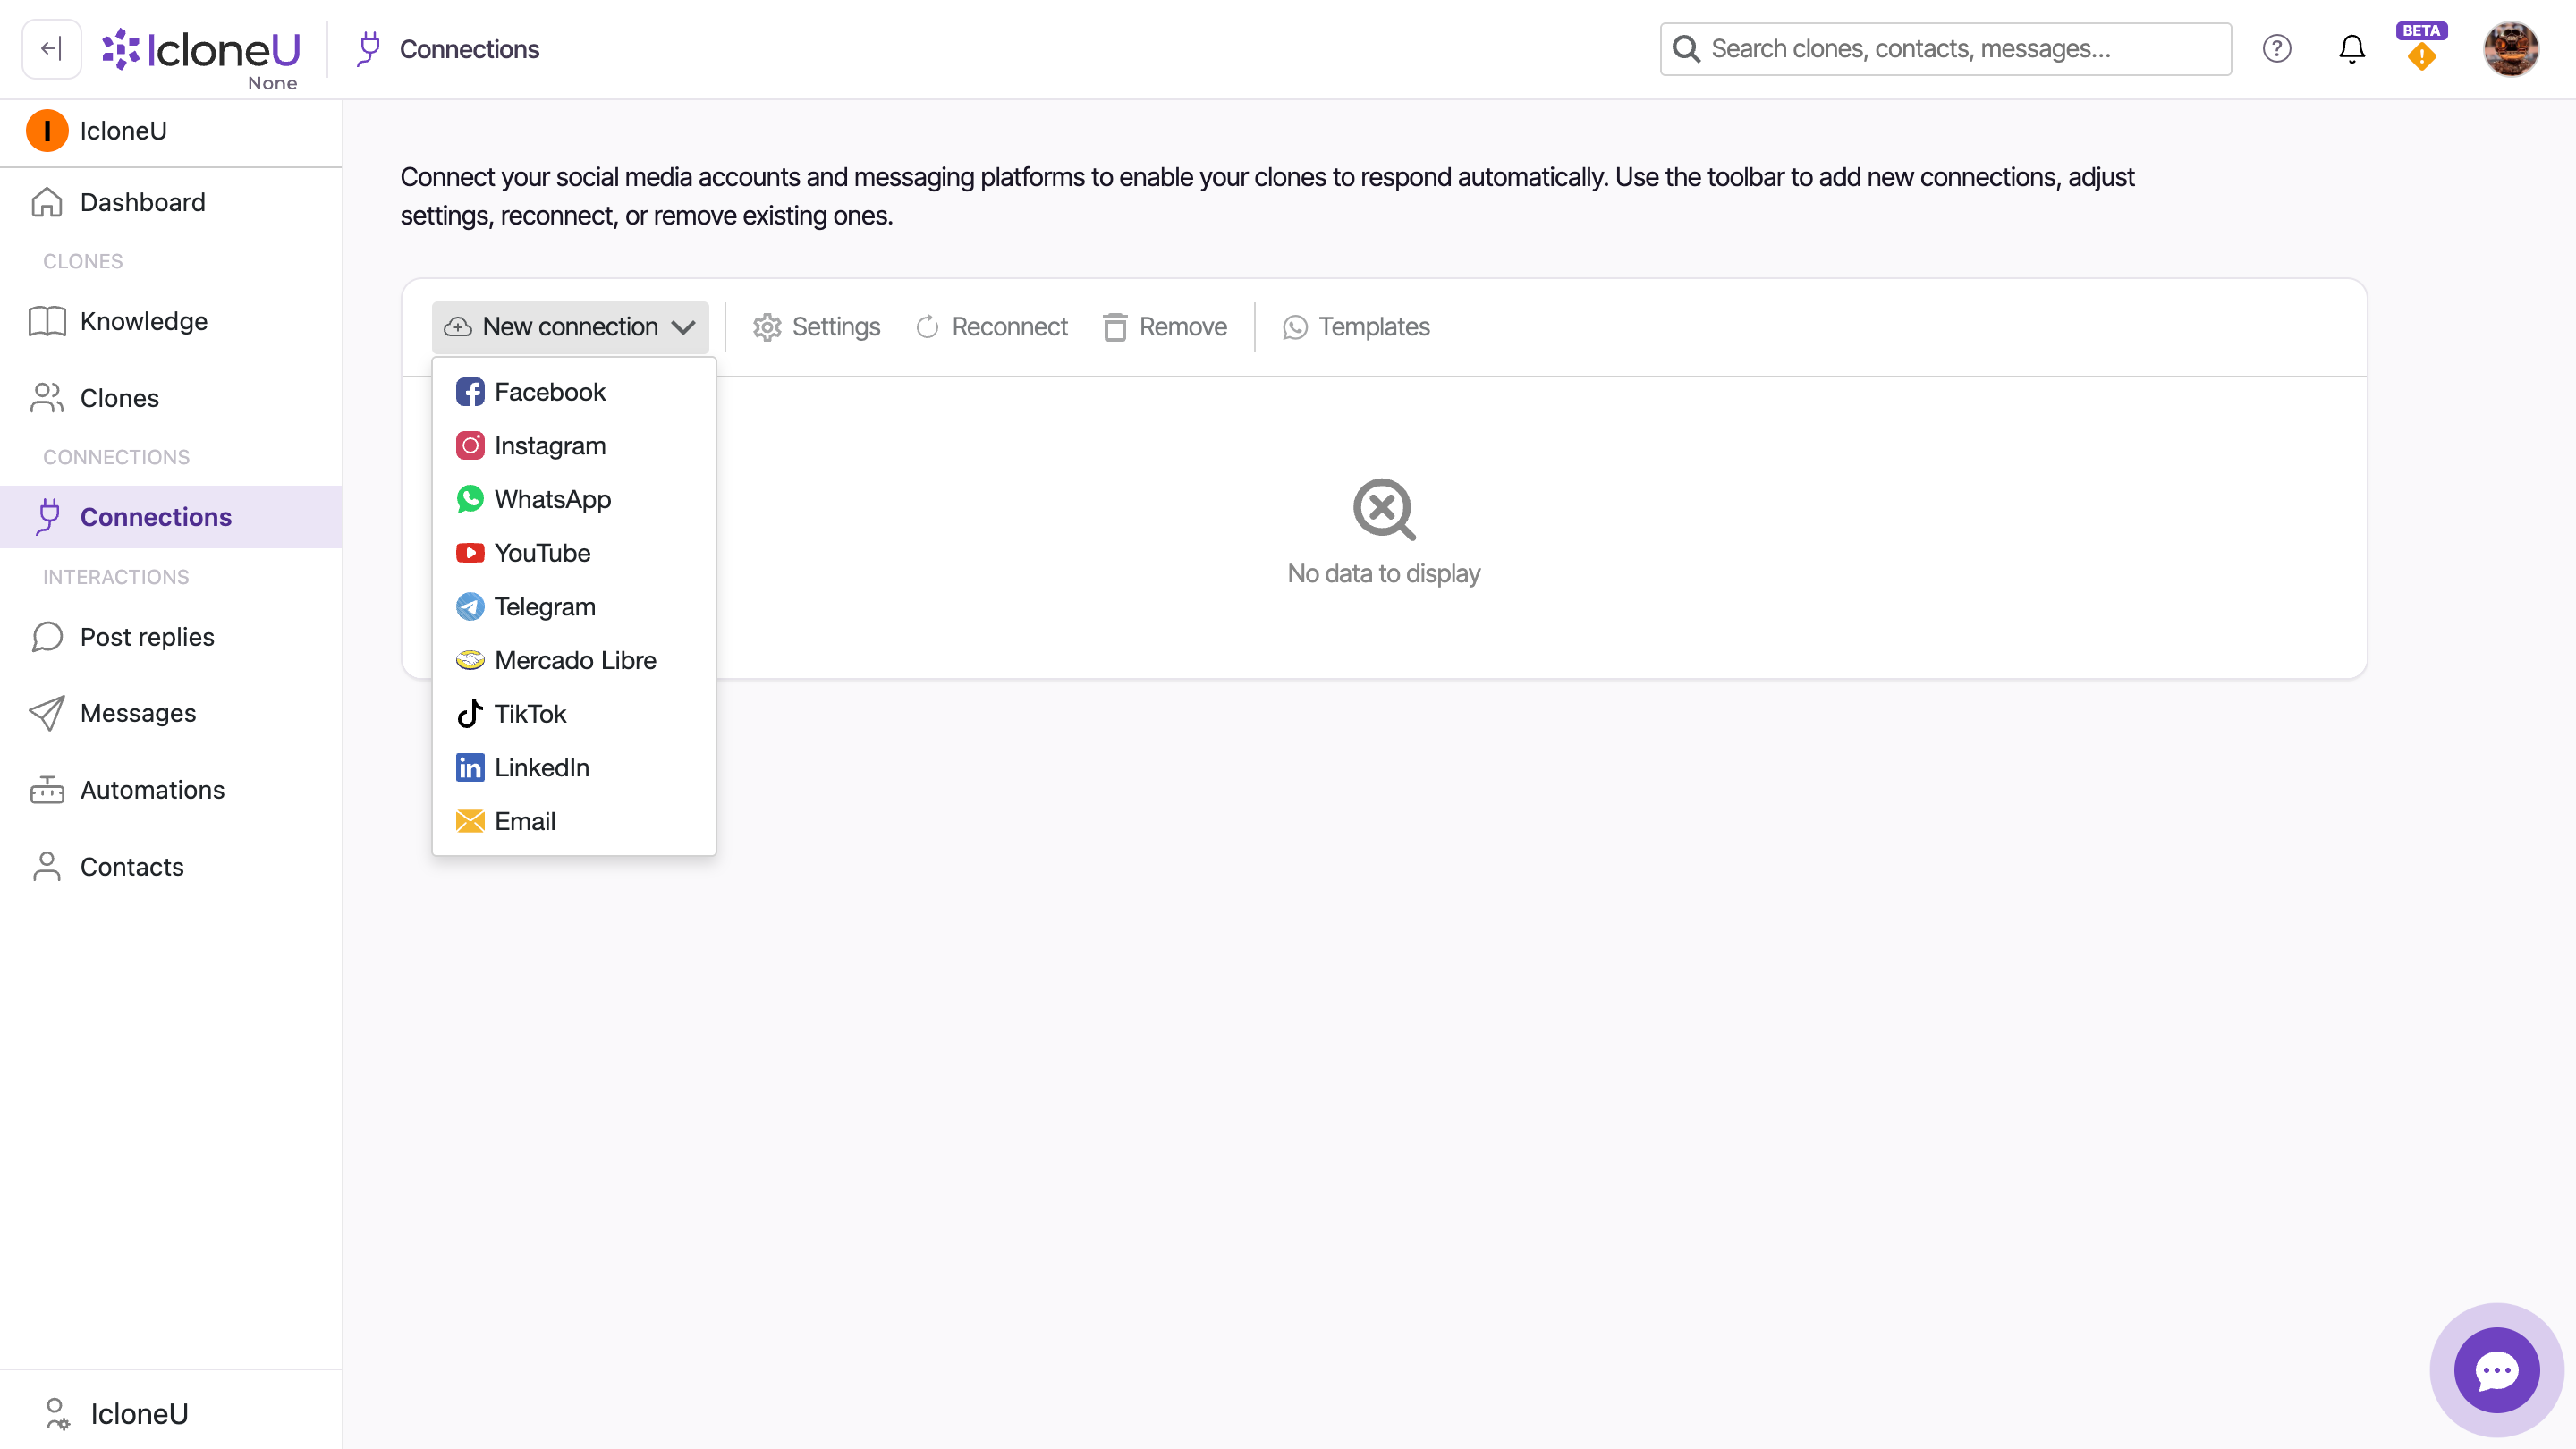Viewport: 2576px width, 1449px height.
Task: Click the IcloneU logo
Action: pyautogui.click(x=201, y=49)
